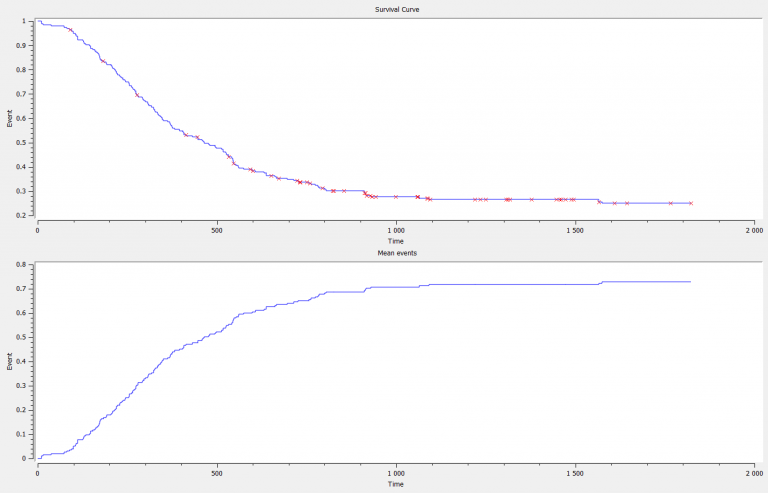Select the 2 000 tick label on Mean events x-axis
The height and width of the screenshot is (493, 768).
pos(753,472)
